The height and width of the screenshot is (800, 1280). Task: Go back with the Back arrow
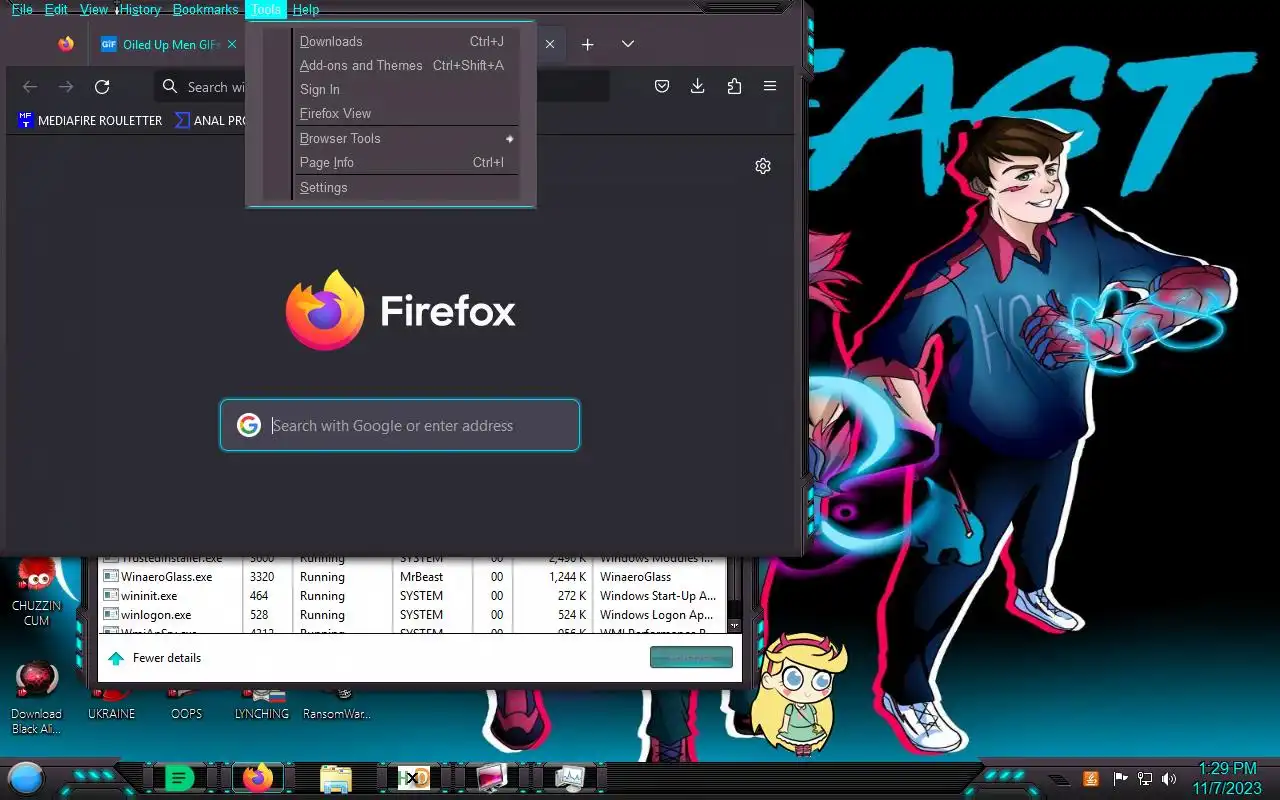point(30,87)
